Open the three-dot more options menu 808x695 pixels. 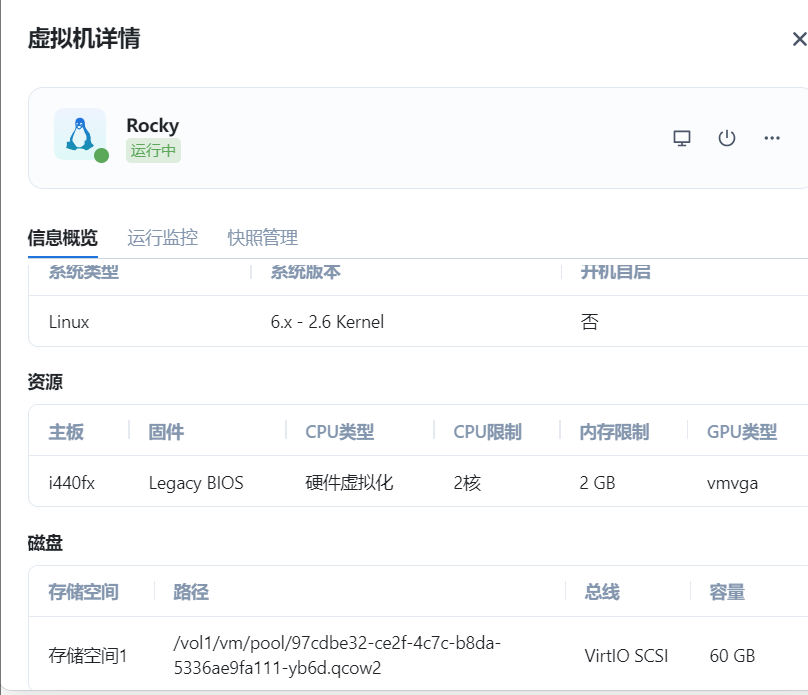[772, 138]
